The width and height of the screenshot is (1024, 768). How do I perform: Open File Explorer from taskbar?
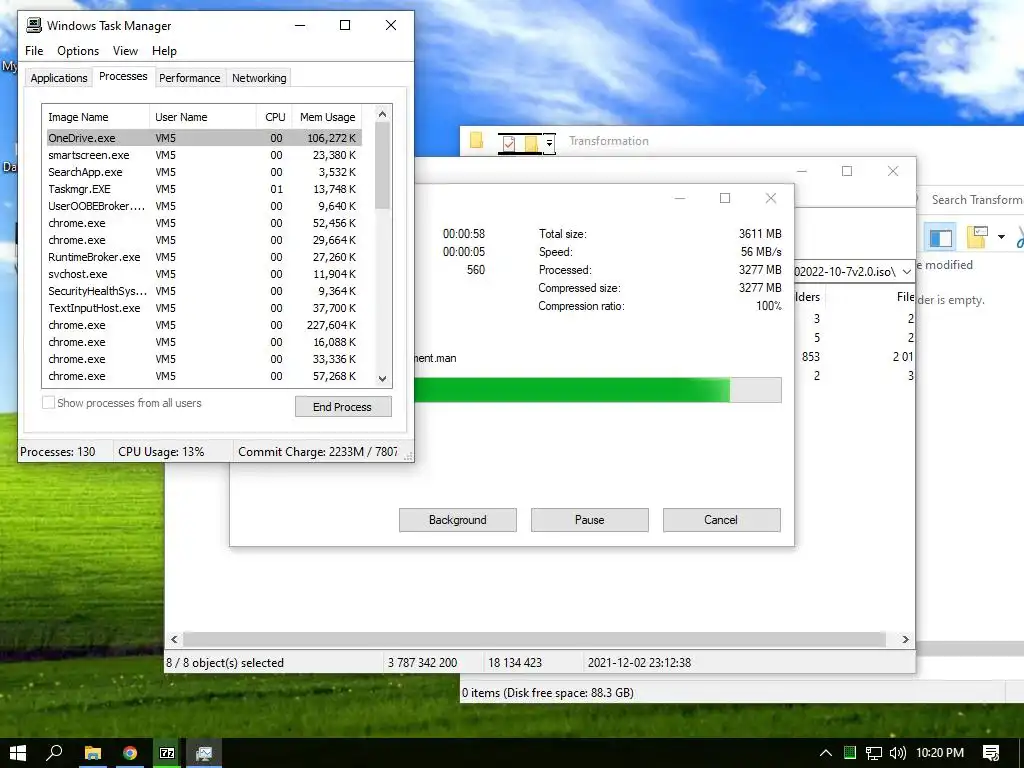coord(93,753)
